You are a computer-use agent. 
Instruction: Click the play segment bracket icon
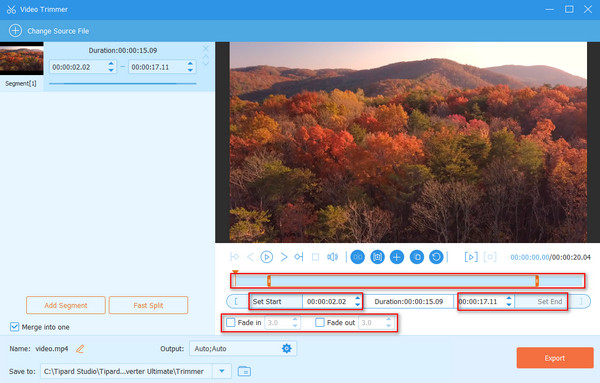(x=471, y=257)
